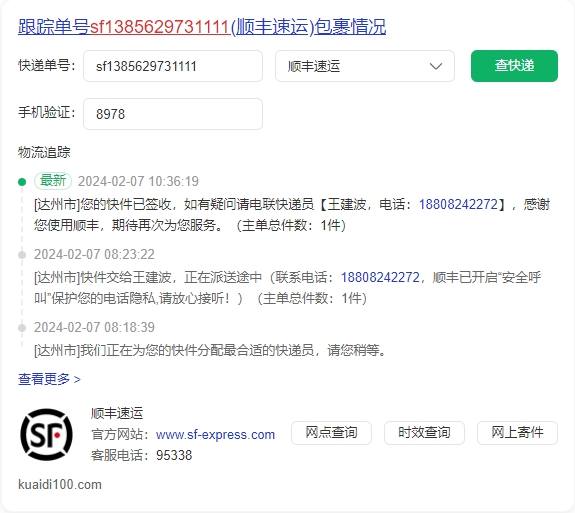Open the tracking result title link

point(202,27)
